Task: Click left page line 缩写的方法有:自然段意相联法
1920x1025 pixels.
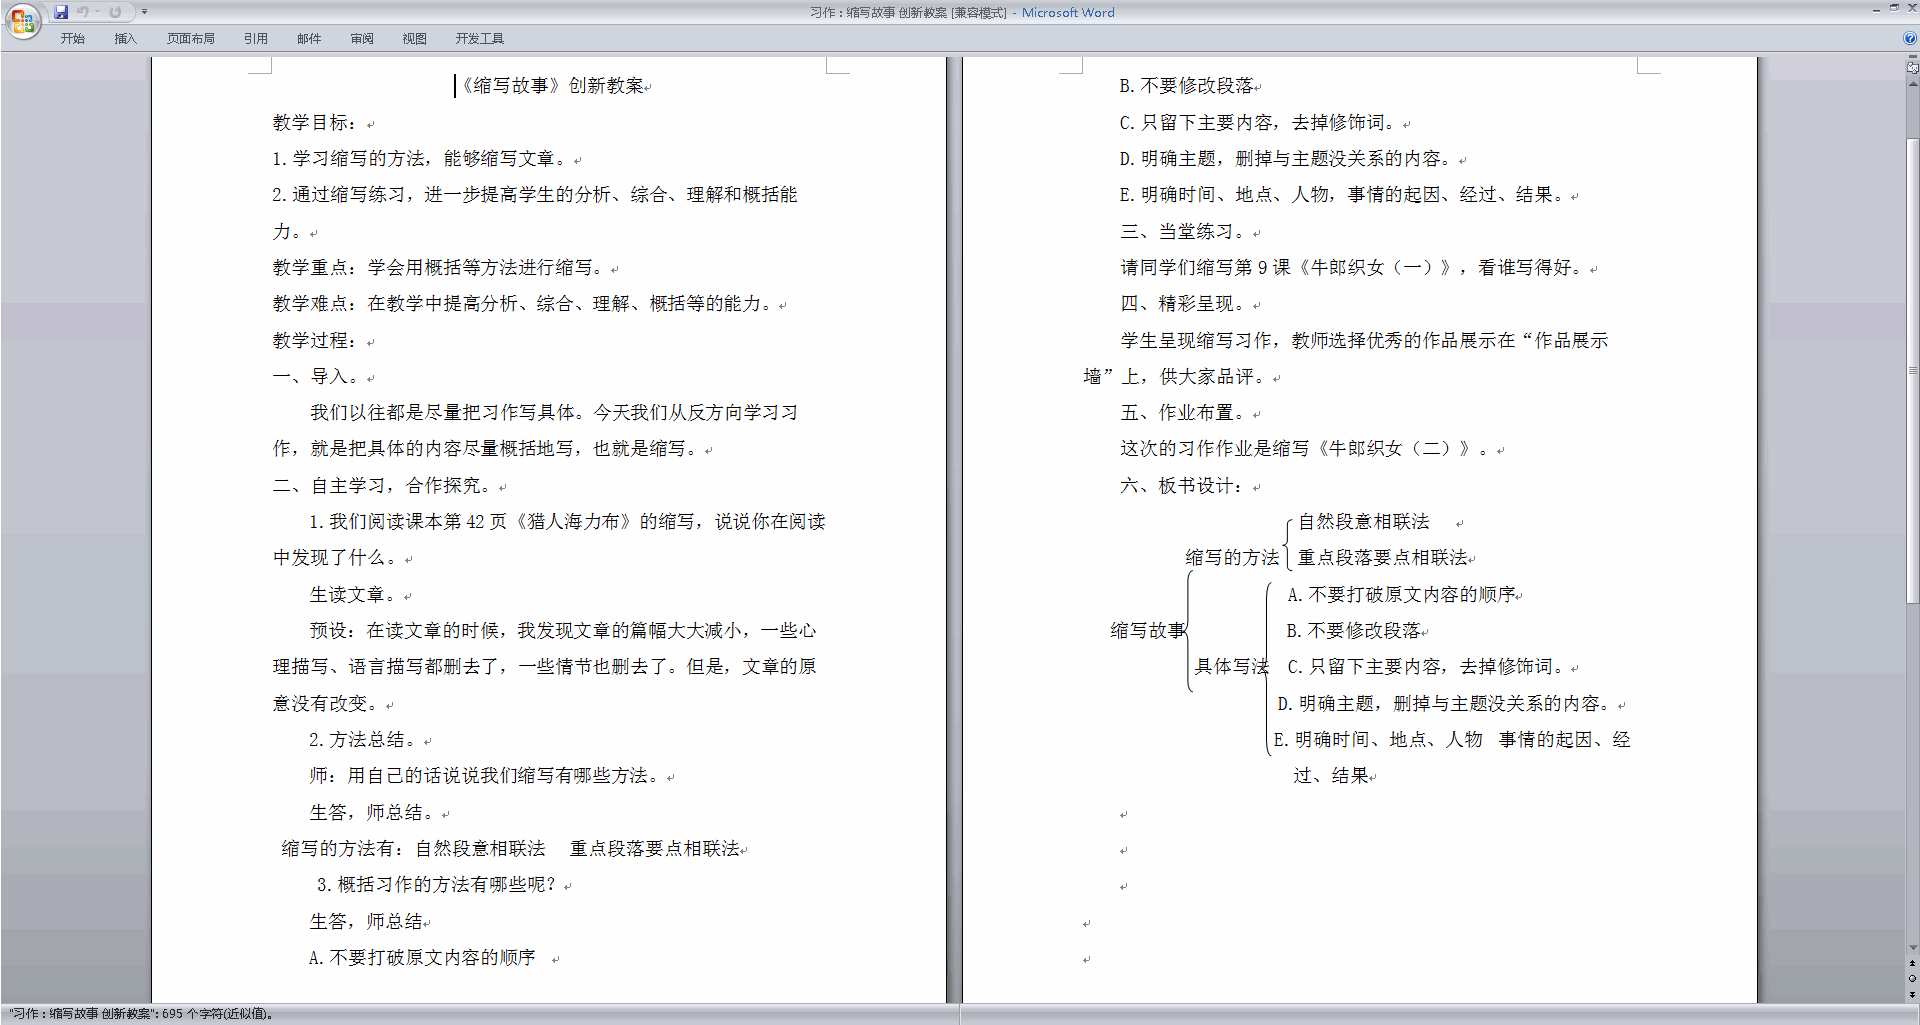Action: pos(511,849)
